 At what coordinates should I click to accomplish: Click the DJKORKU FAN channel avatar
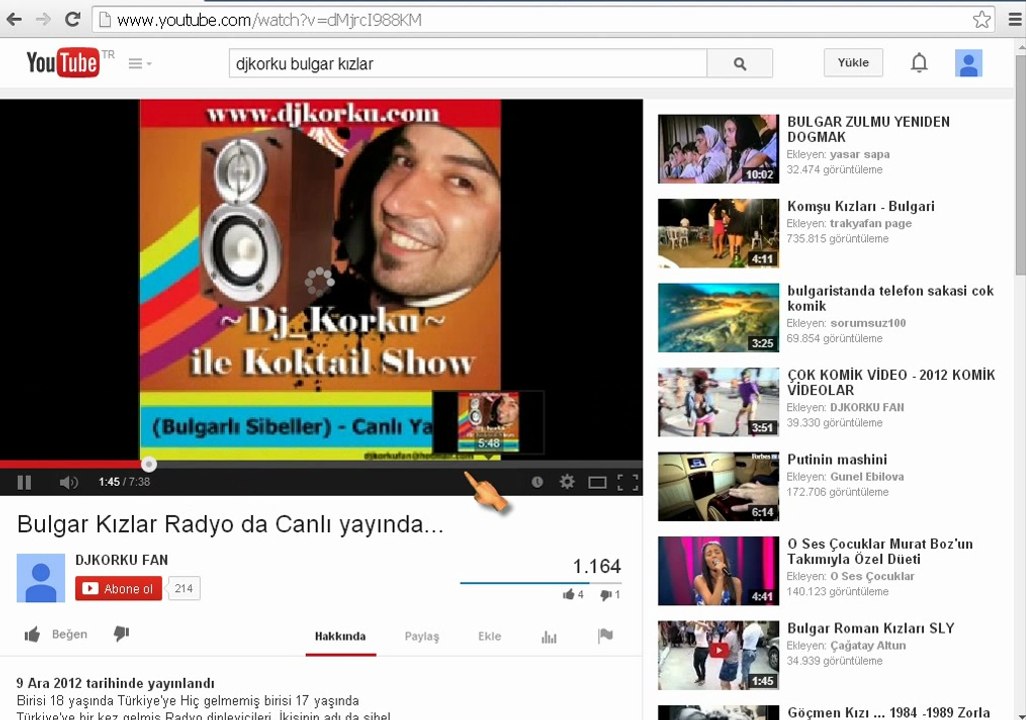41,578
